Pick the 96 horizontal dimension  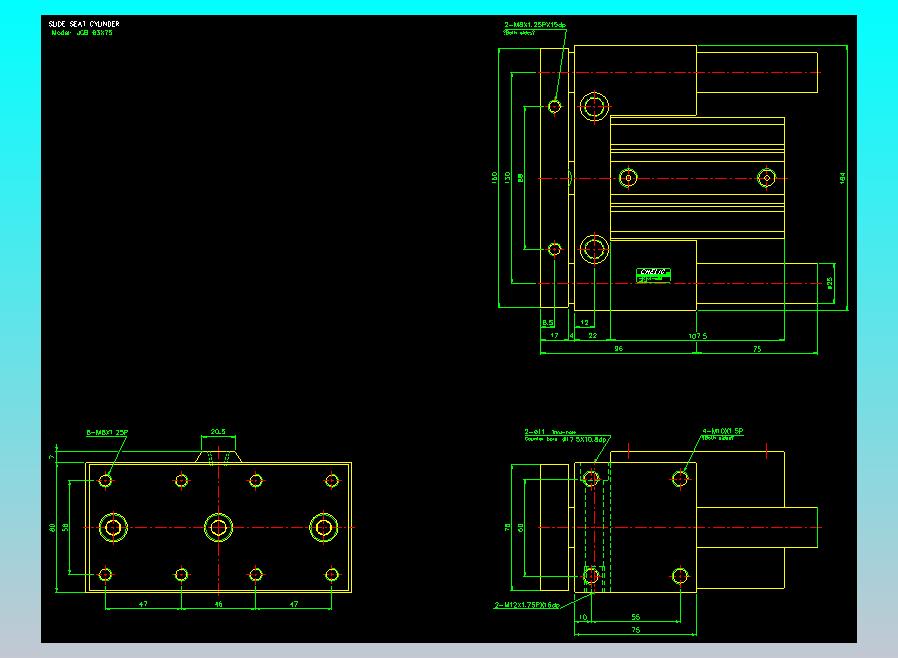click(619, 348)
